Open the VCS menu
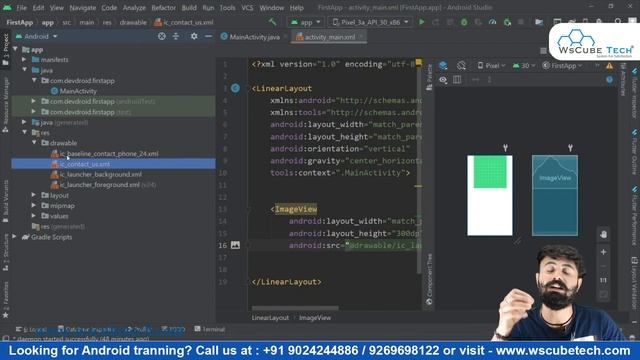The height and width of the screenshot is (360, 640). (247, 8)
